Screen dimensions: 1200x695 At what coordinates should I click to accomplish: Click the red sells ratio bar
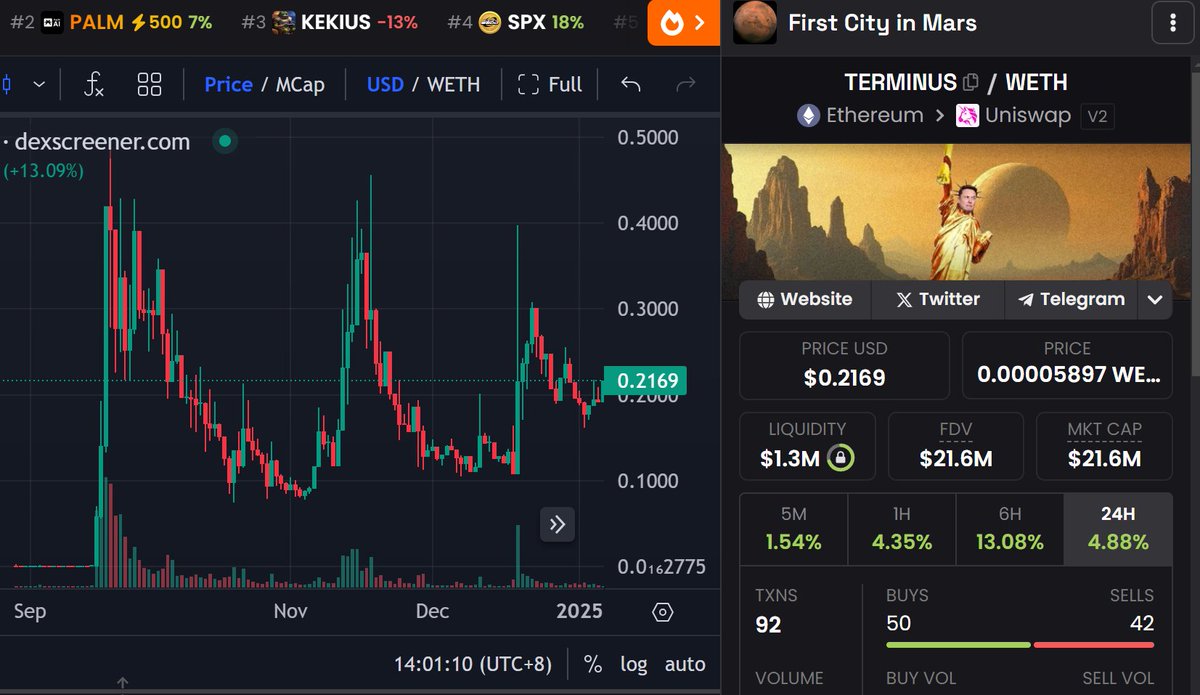[1094, 645]
